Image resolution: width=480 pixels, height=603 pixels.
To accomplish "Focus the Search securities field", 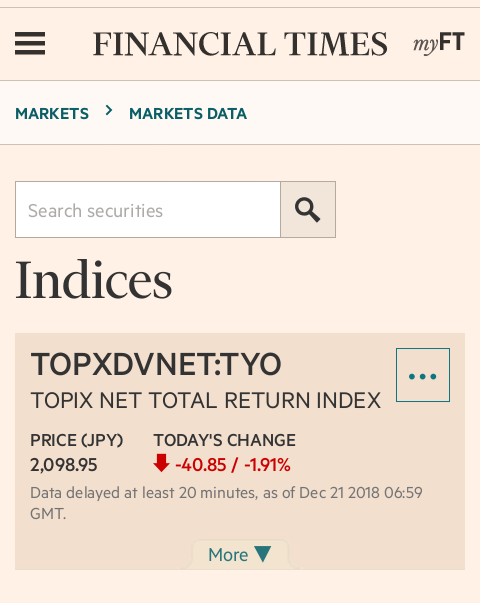I will (148, 210).
